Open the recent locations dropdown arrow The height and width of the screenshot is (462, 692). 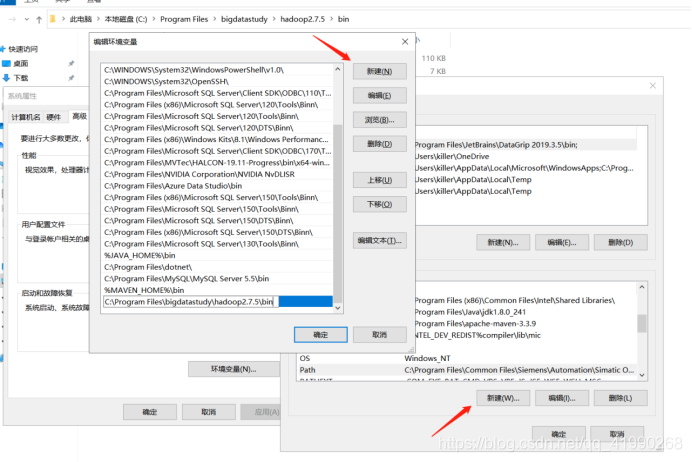coord(26,19)
